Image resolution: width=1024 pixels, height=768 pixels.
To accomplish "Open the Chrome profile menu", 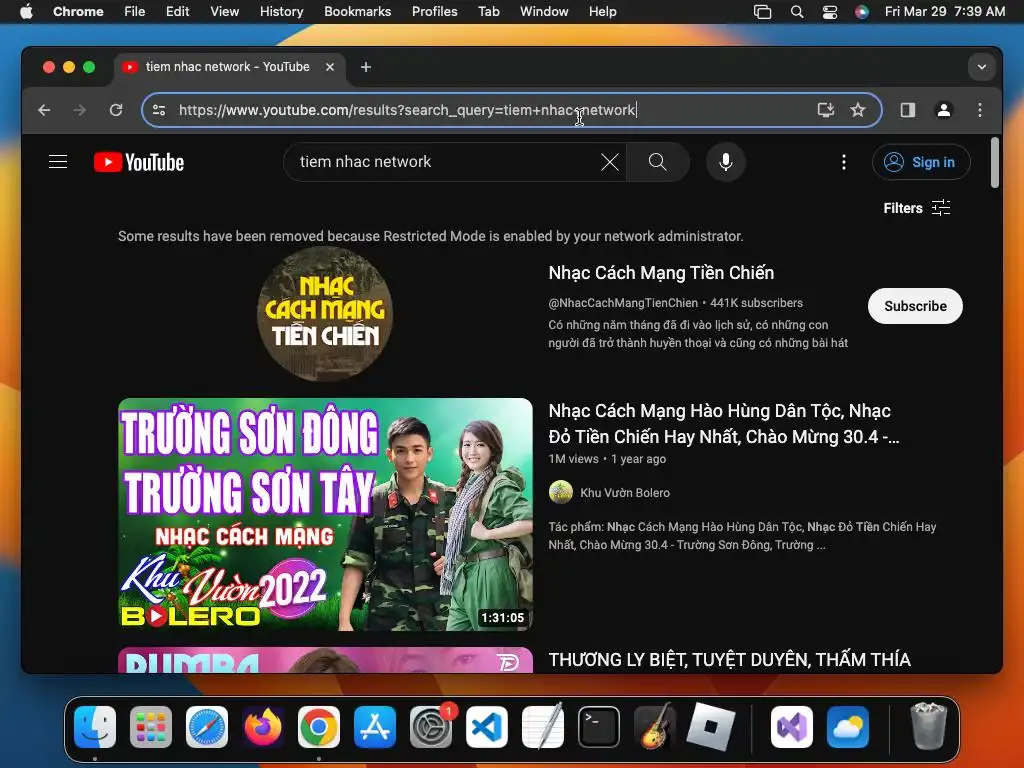I will point(944,110).
